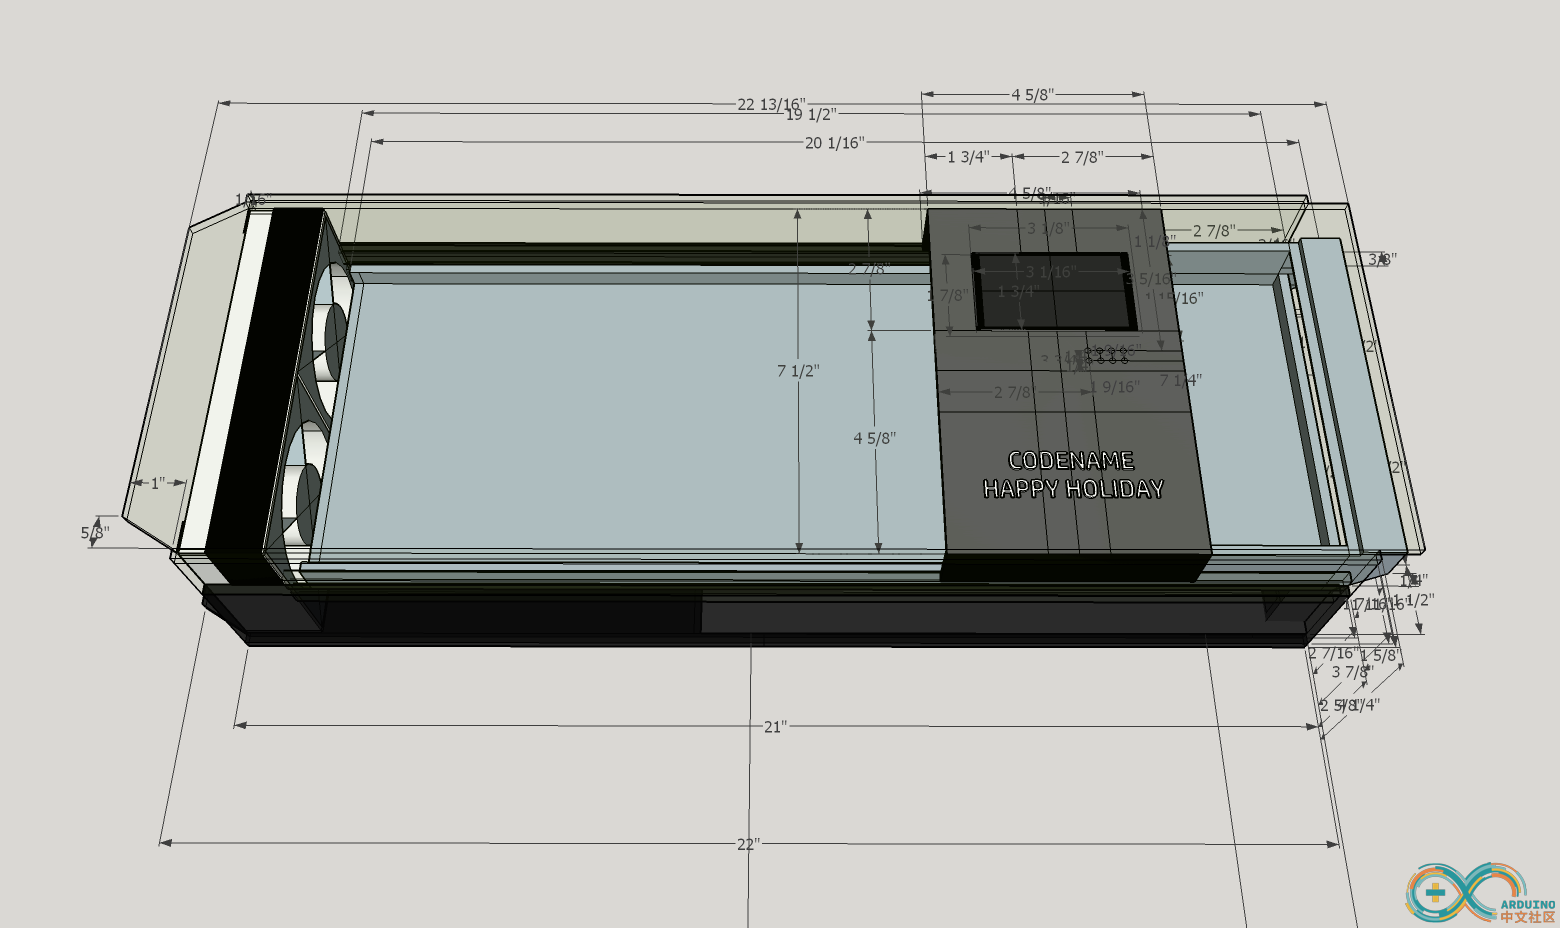The image size is (1560, 928).
Task: Click the 21" base dimension label
Action: coord(775,727)
